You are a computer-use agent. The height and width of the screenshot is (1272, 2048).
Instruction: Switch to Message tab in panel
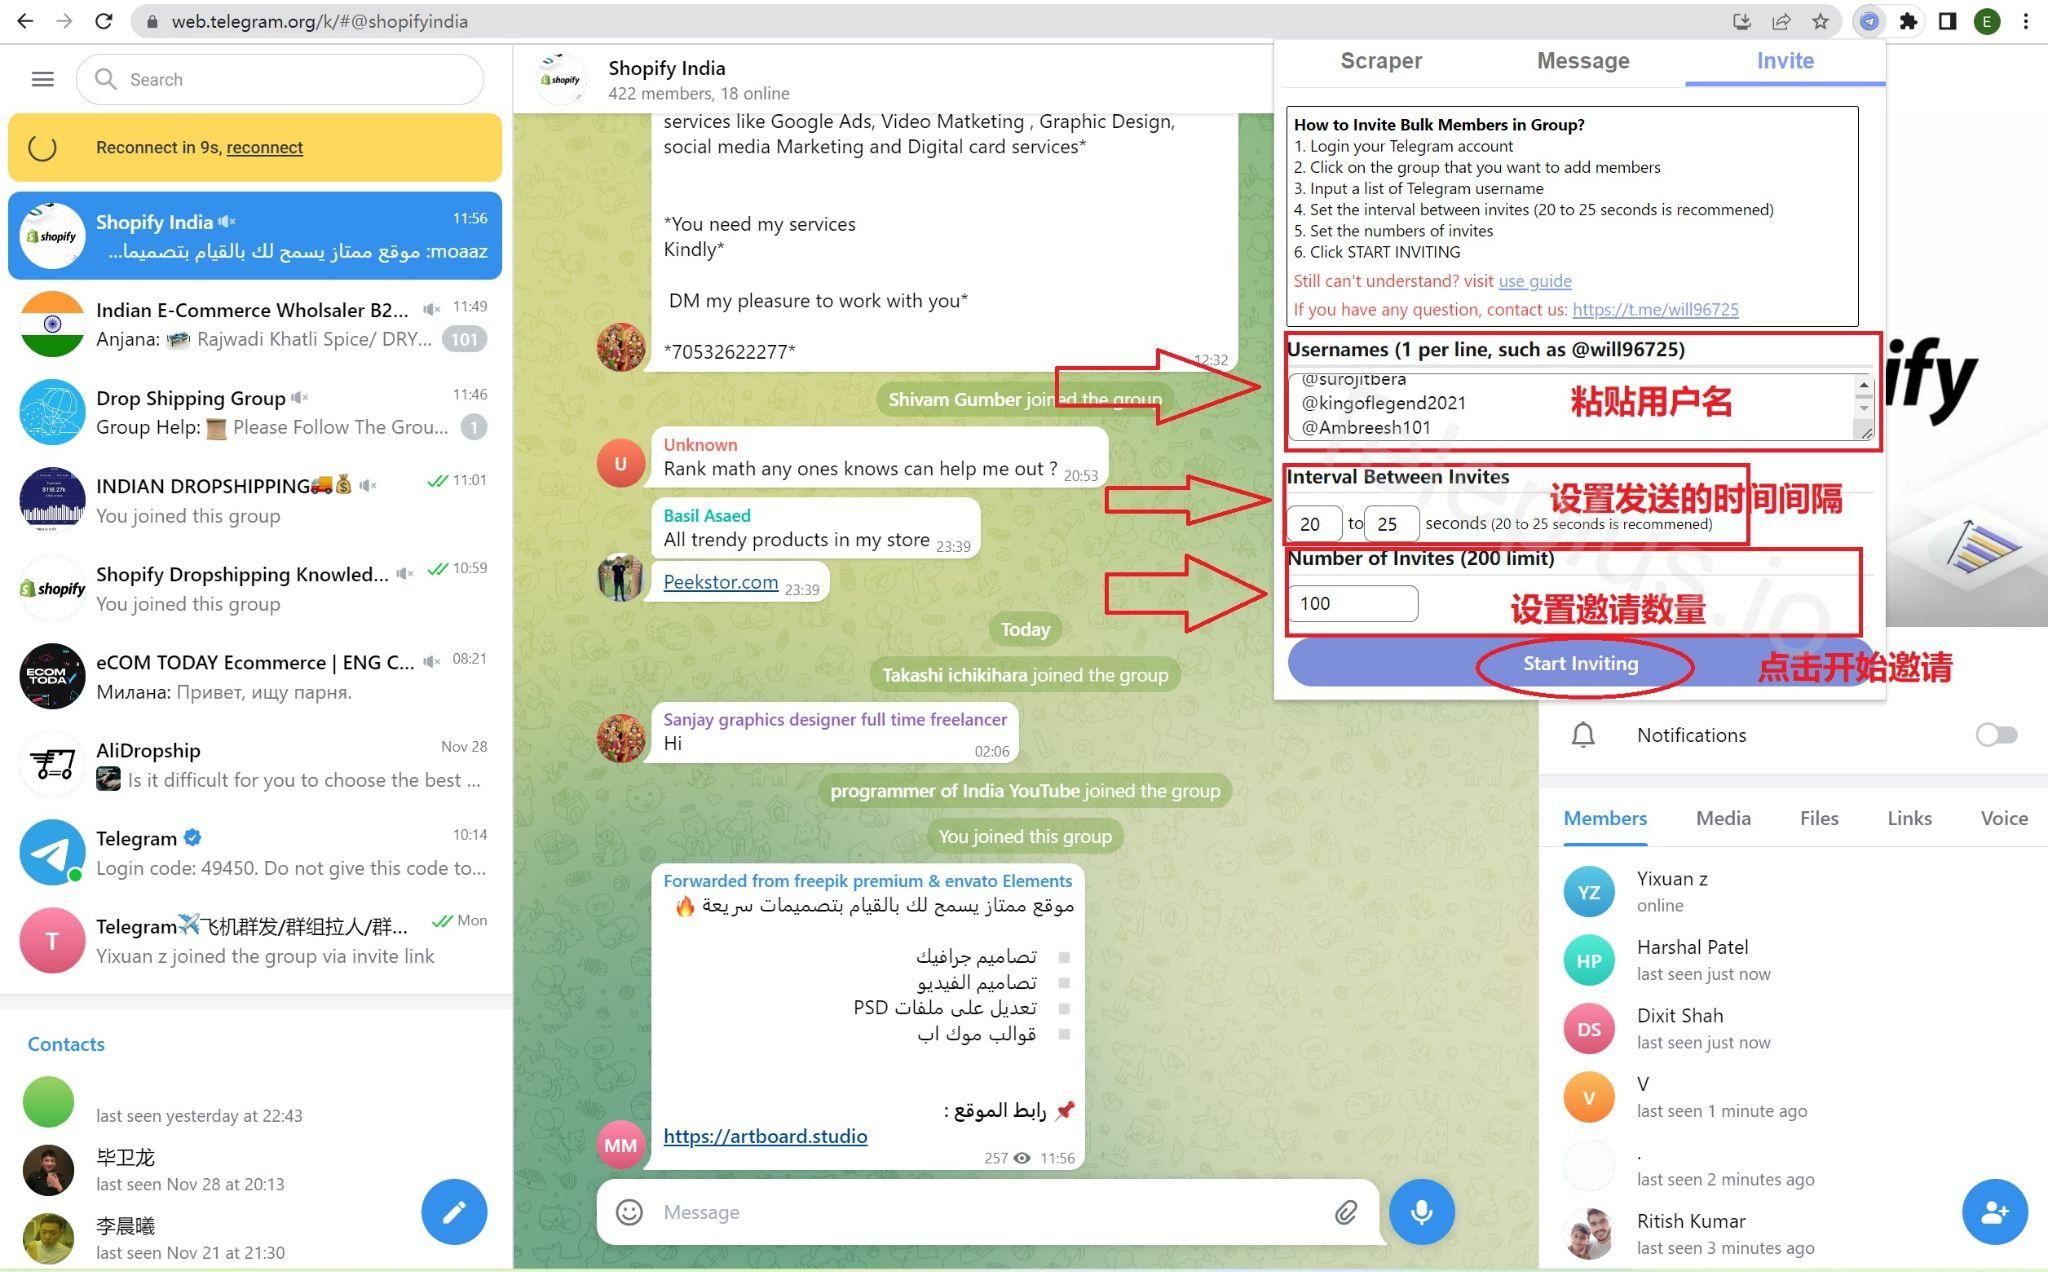(1582, 60)
